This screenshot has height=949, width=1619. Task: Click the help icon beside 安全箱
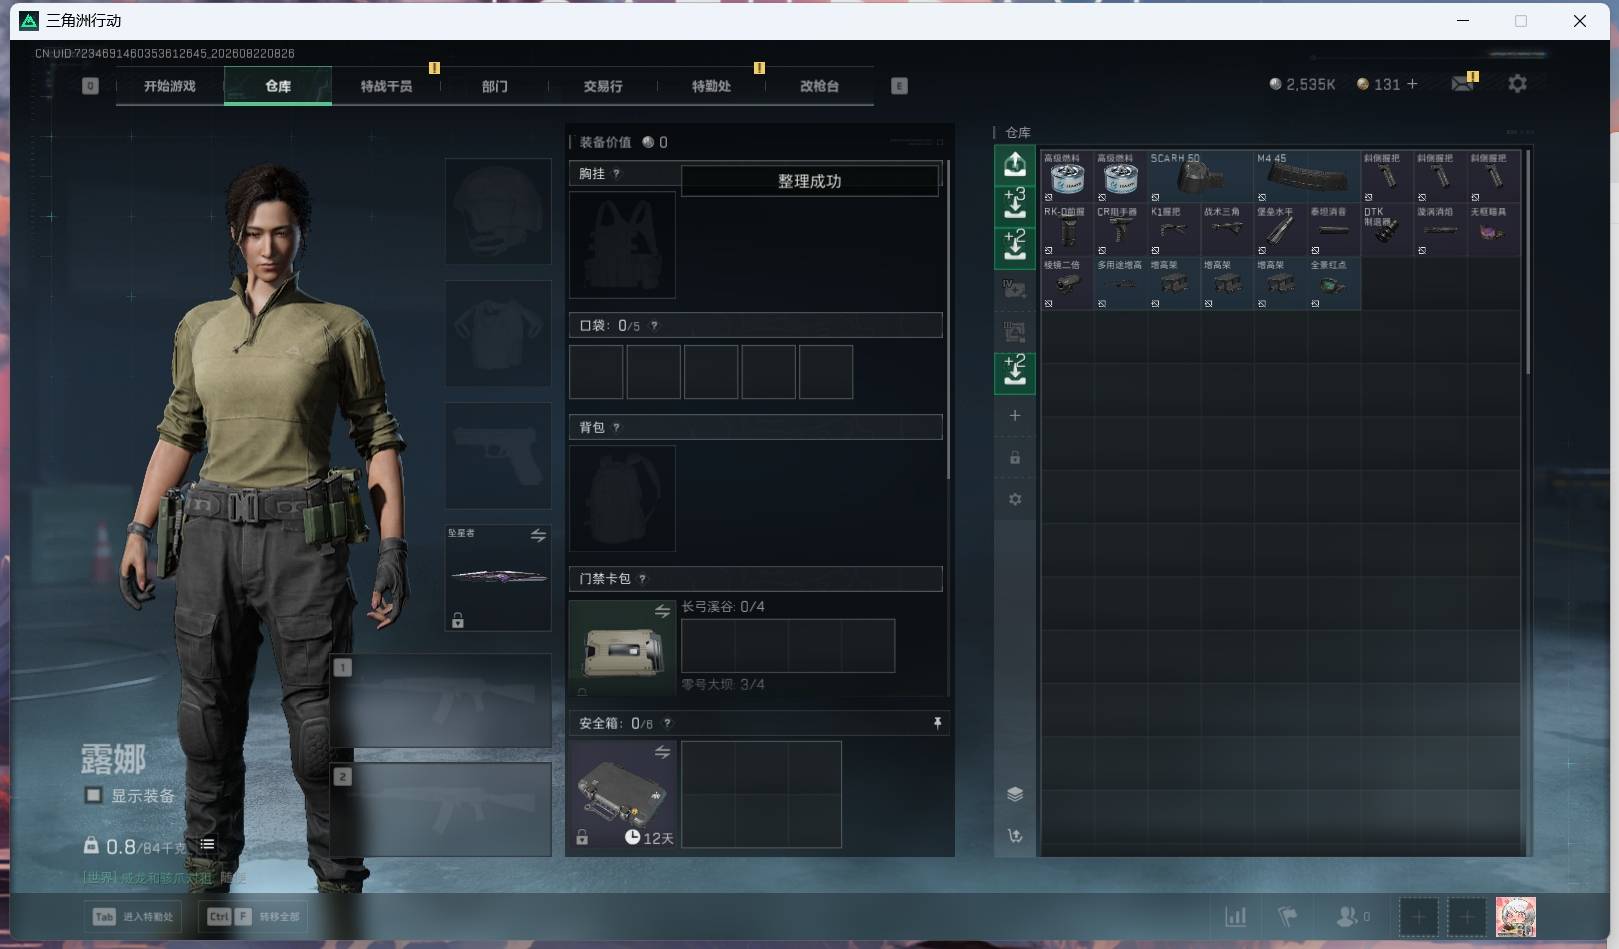667,724
